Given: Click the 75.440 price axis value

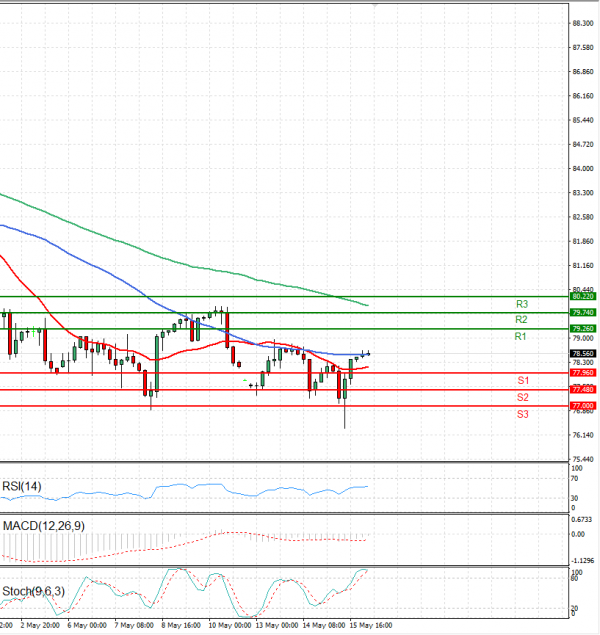Looking at the screenshot, I should point(583,459).
